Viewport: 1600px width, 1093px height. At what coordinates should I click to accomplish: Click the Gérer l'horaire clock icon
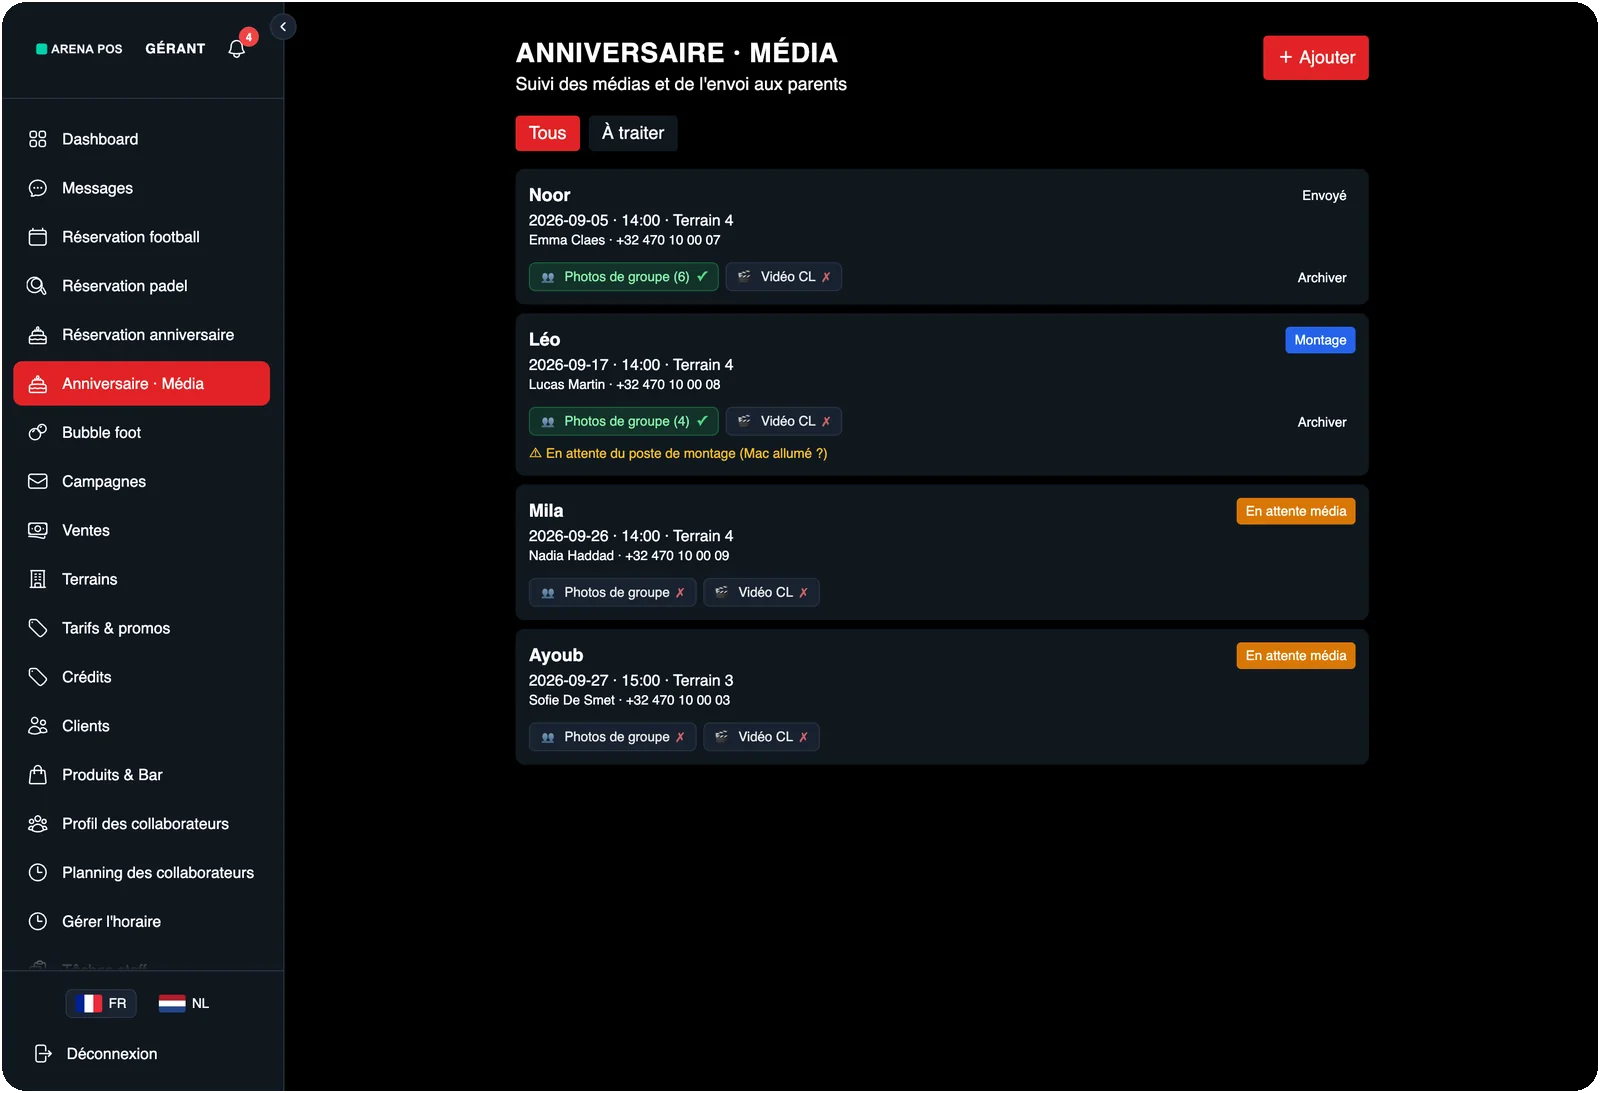point(38,922)
